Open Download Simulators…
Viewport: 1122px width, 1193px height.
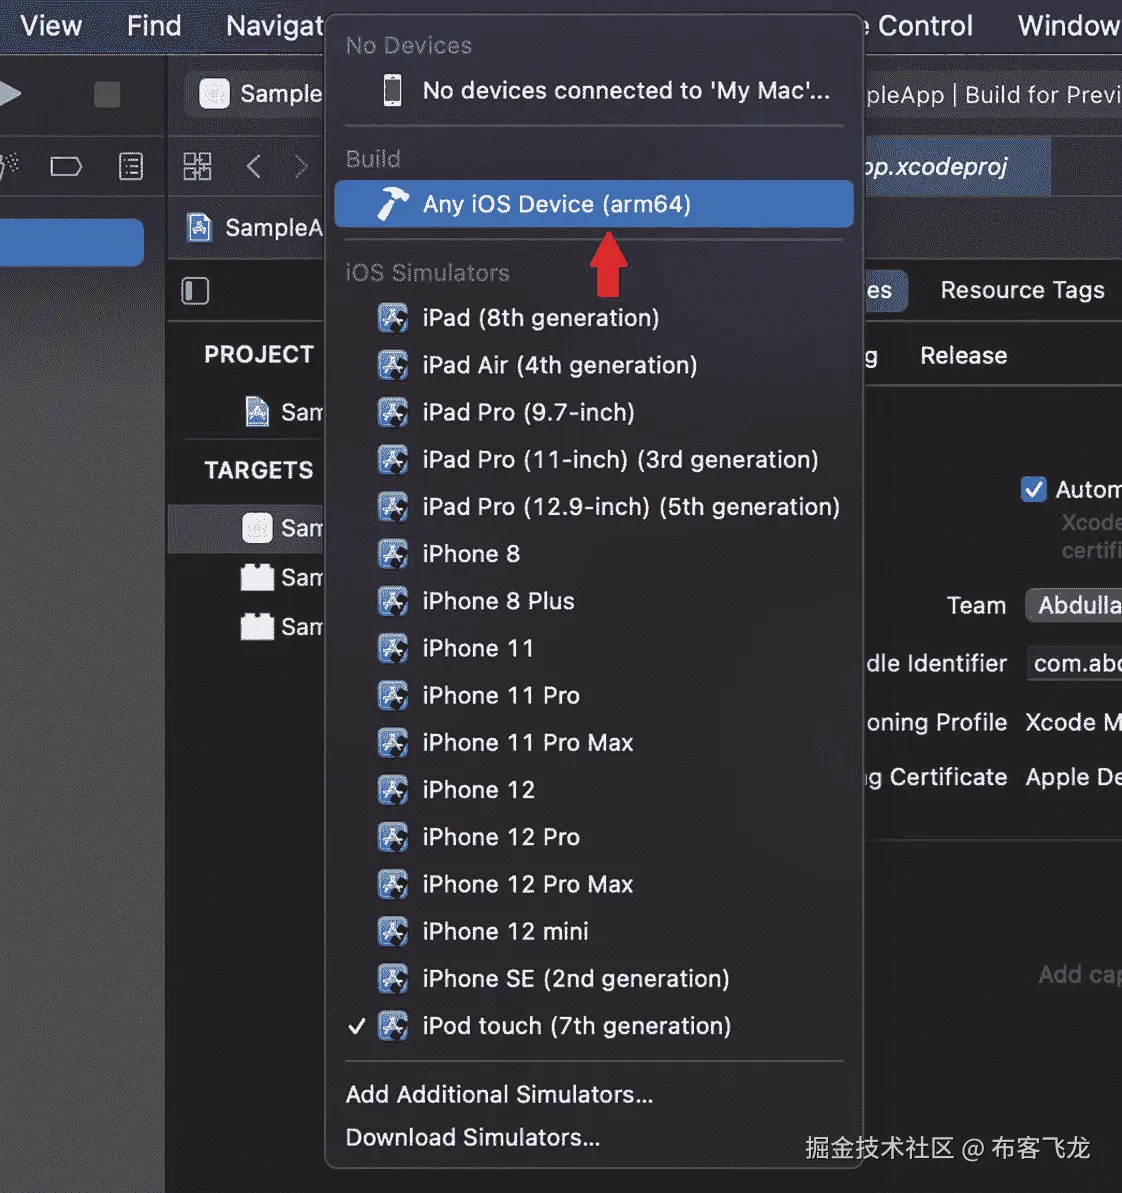coord(472,1137)
